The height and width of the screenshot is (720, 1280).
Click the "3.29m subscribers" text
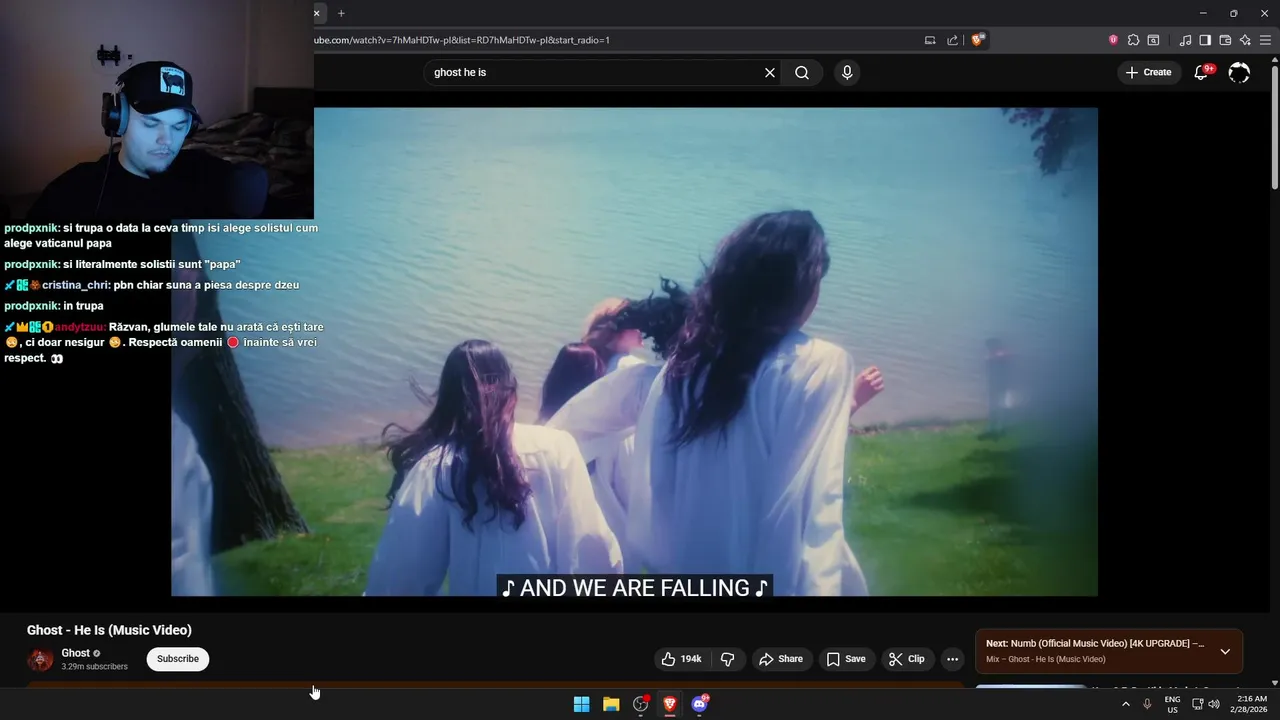(94, 666)
